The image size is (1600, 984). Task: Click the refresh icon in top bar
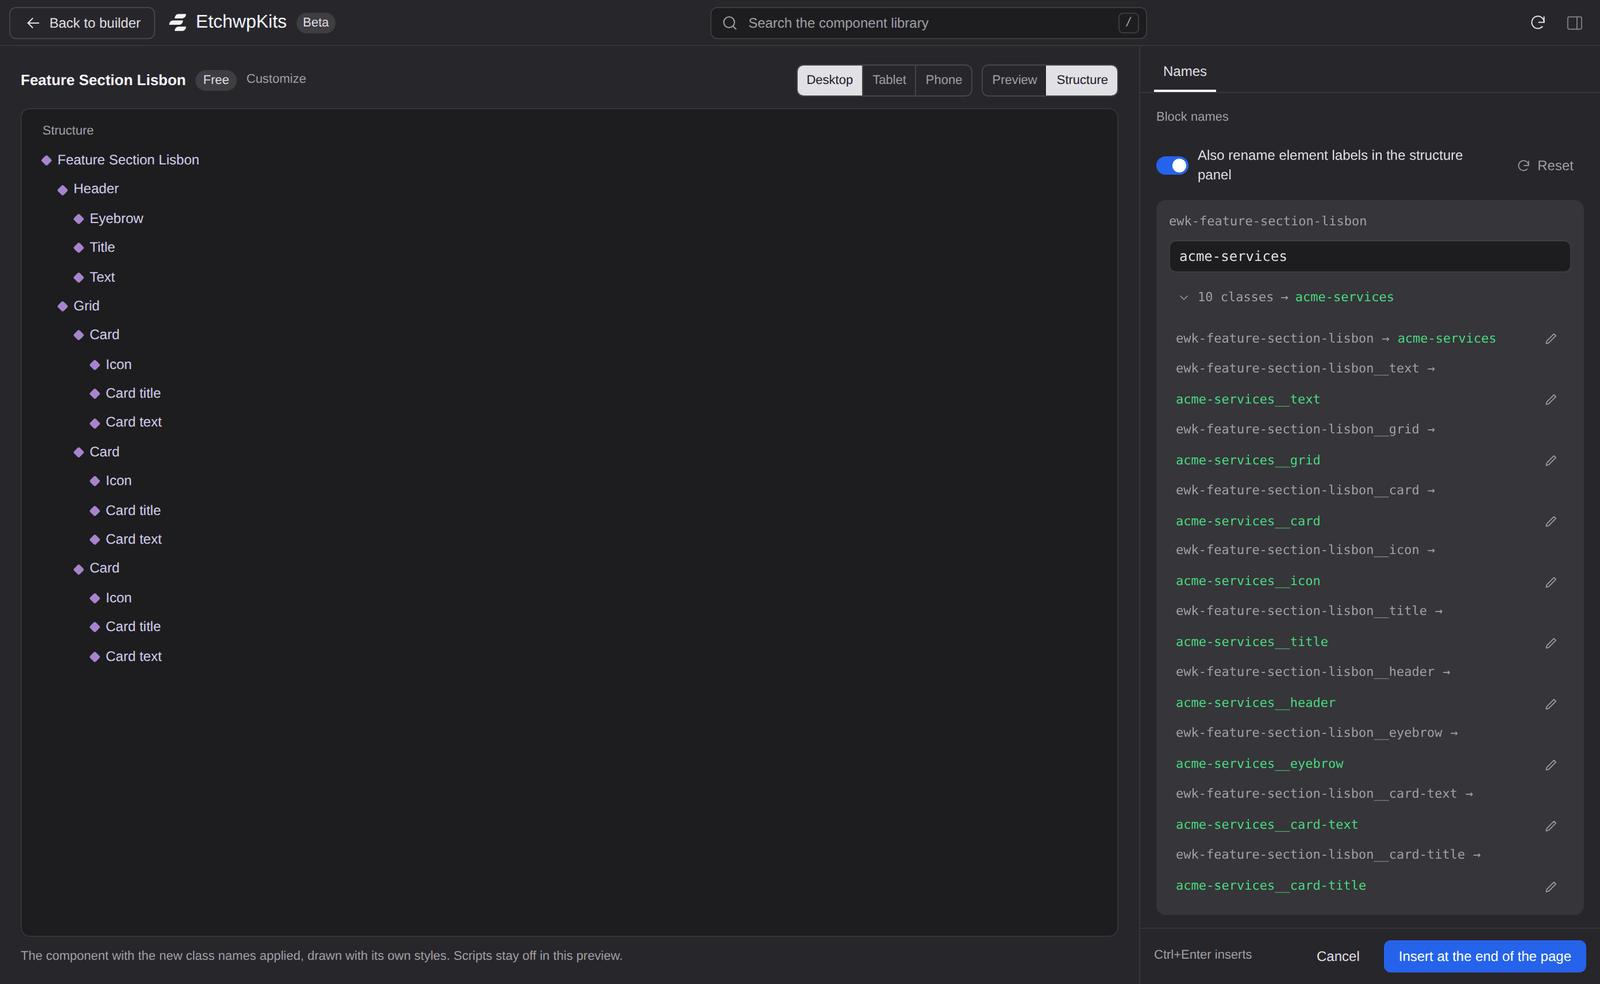pos(1538,23)
